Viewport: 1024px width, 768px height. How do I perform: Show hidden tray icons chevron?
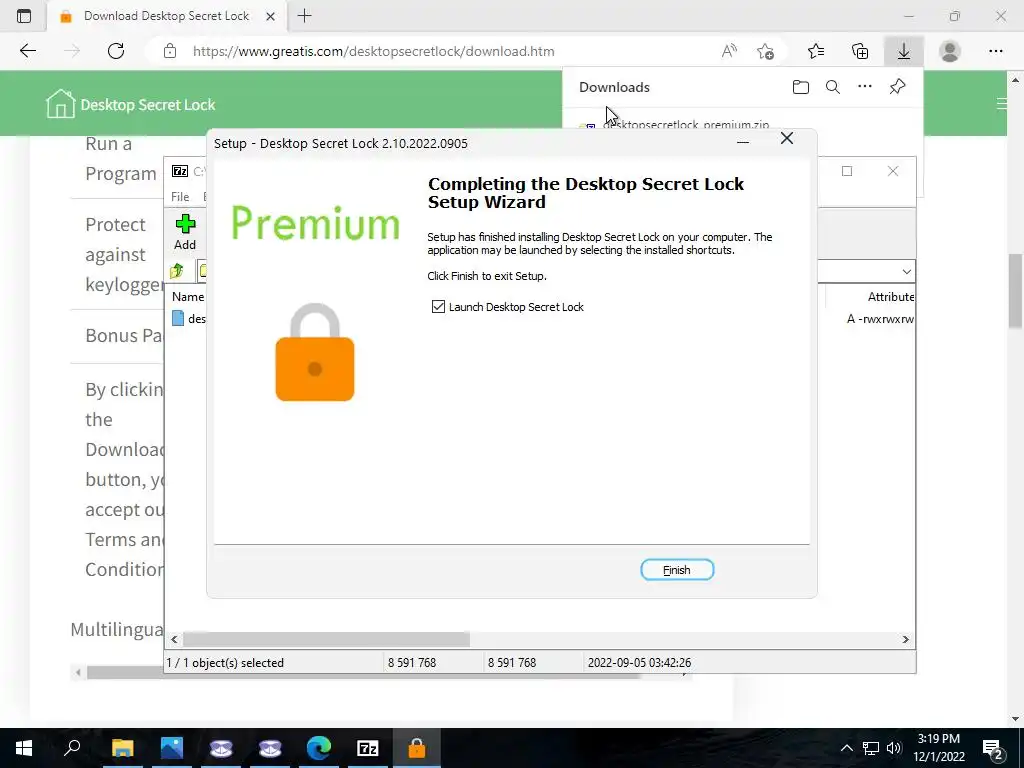[846, 748]
